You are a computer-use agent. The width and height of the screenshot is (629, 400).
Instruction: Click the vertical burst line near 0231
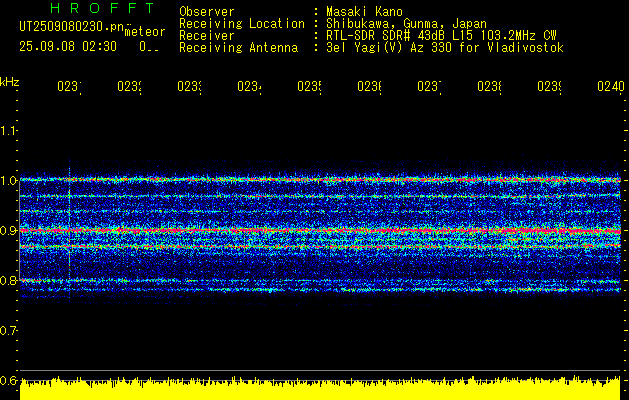[x=69, y=225]
